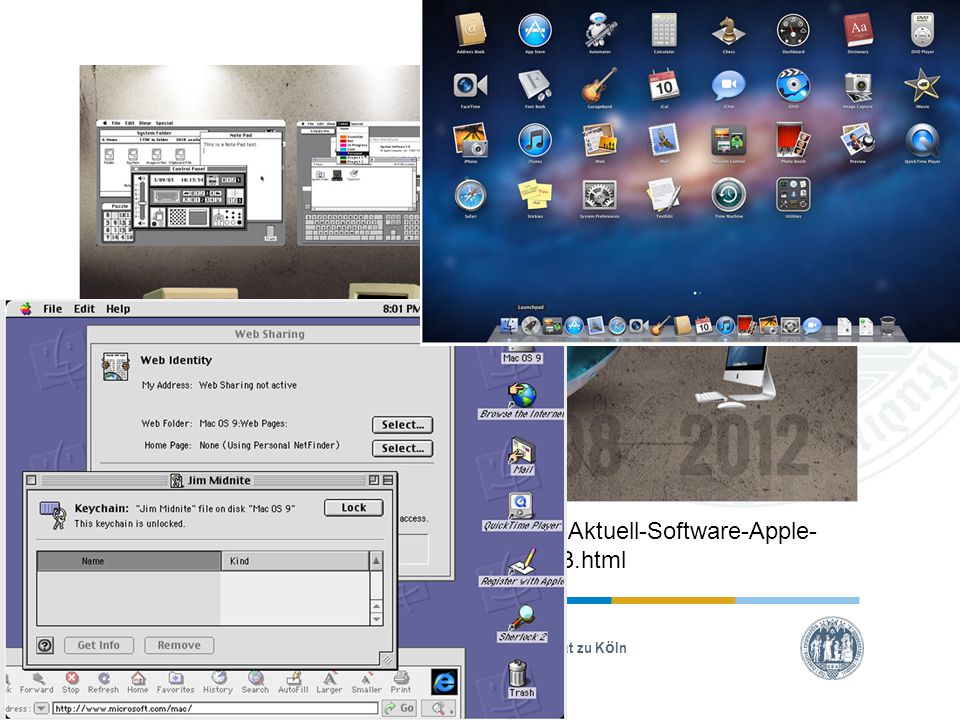Open Stickies in Launchpad
Viewport: 960px width, 720px height.
(535, 195)
